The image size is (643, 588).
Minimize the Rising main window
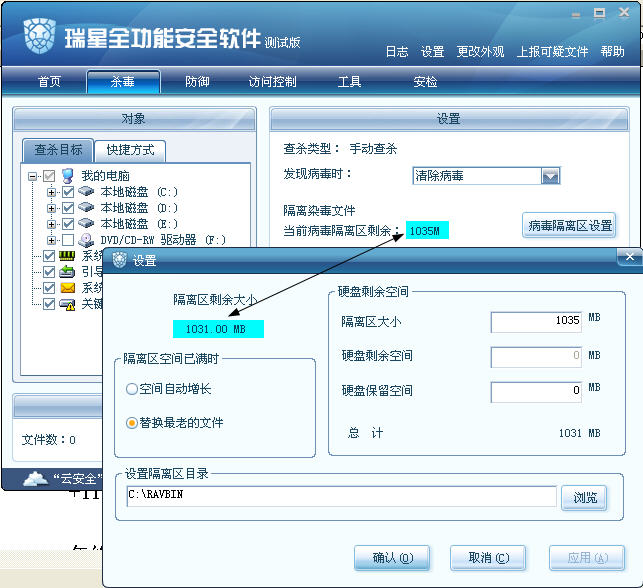(576, 15)
